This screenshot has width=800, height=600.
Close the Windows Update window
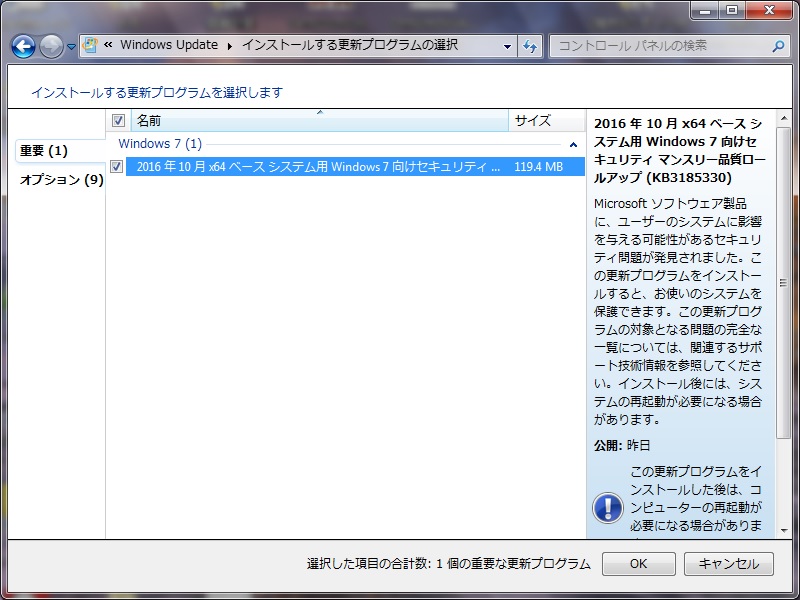(769, 11)
